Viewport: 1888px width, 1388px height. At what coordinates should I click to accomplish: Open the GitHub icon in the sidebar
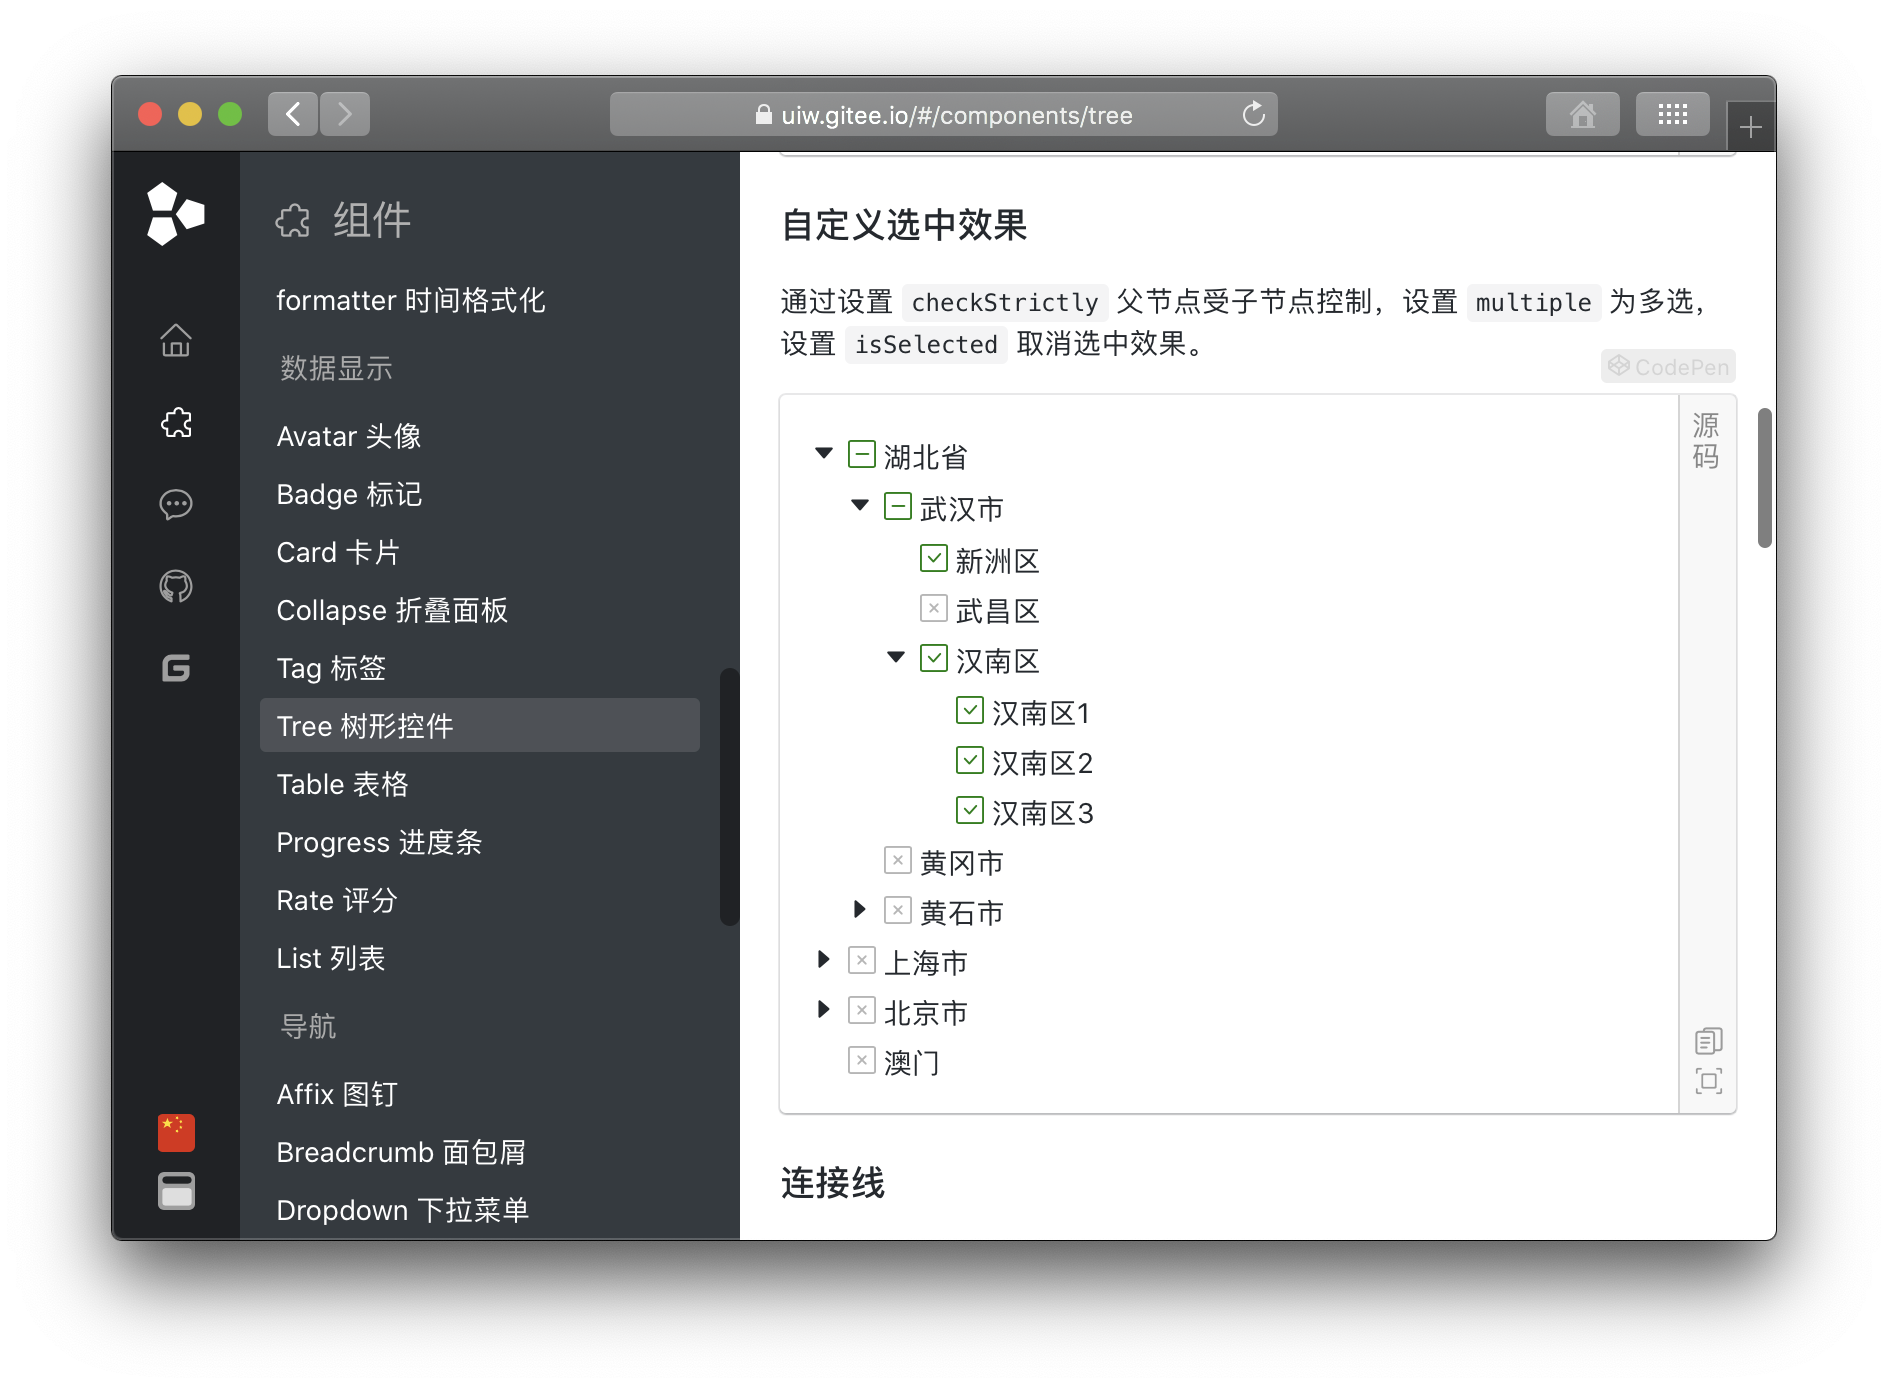(x=176, y=586)
